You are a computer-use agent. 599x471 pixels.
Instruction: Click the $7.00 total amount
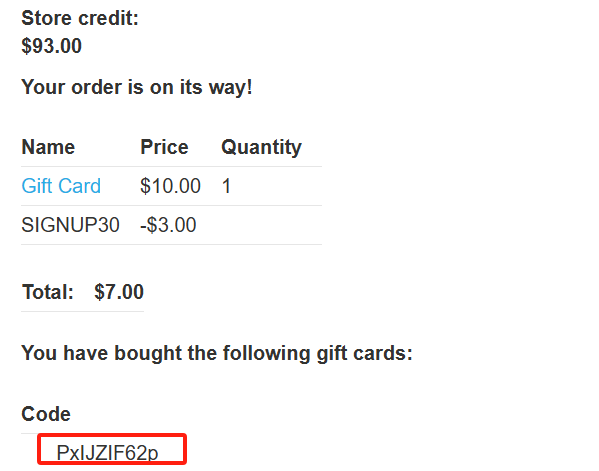[119, 292]
